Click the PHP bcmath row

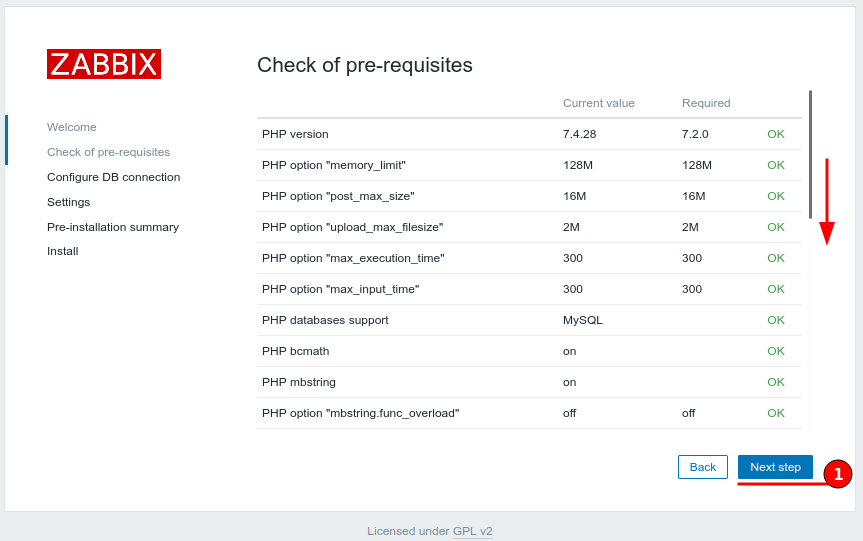click(529, 351)
